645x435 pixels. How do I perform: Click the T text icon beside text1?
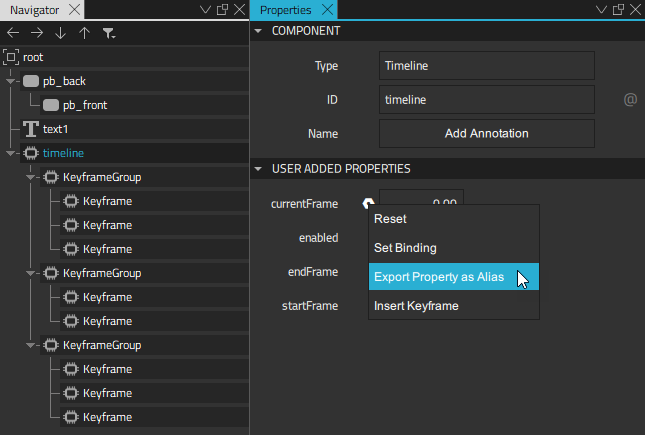point(31,129)
